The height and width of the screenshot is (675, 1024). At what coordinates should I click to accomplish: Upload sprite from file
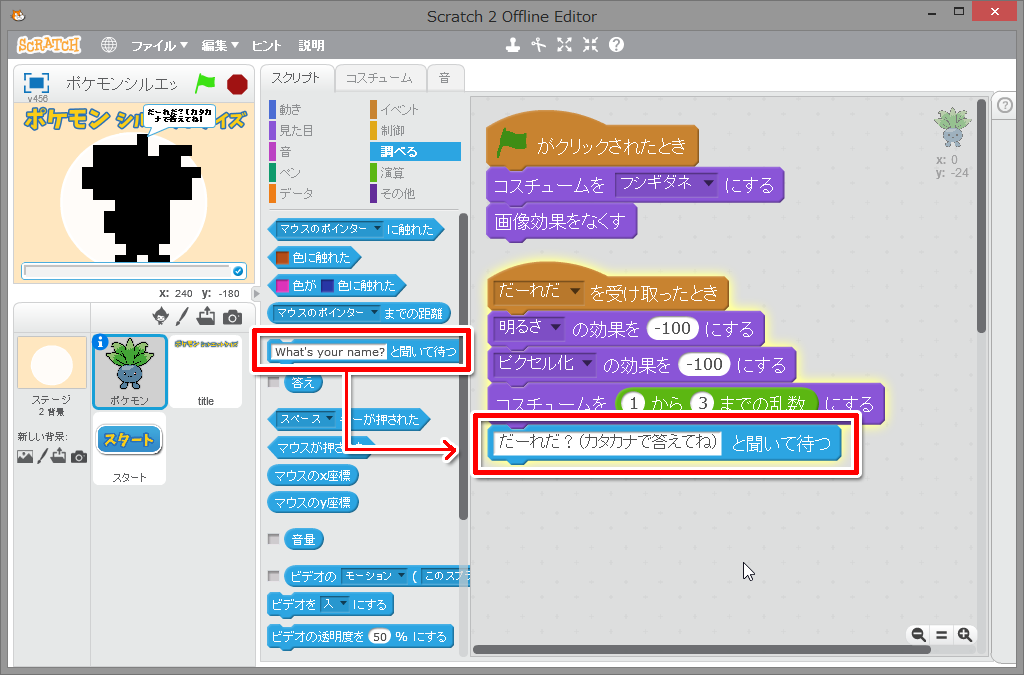(206, 317)
